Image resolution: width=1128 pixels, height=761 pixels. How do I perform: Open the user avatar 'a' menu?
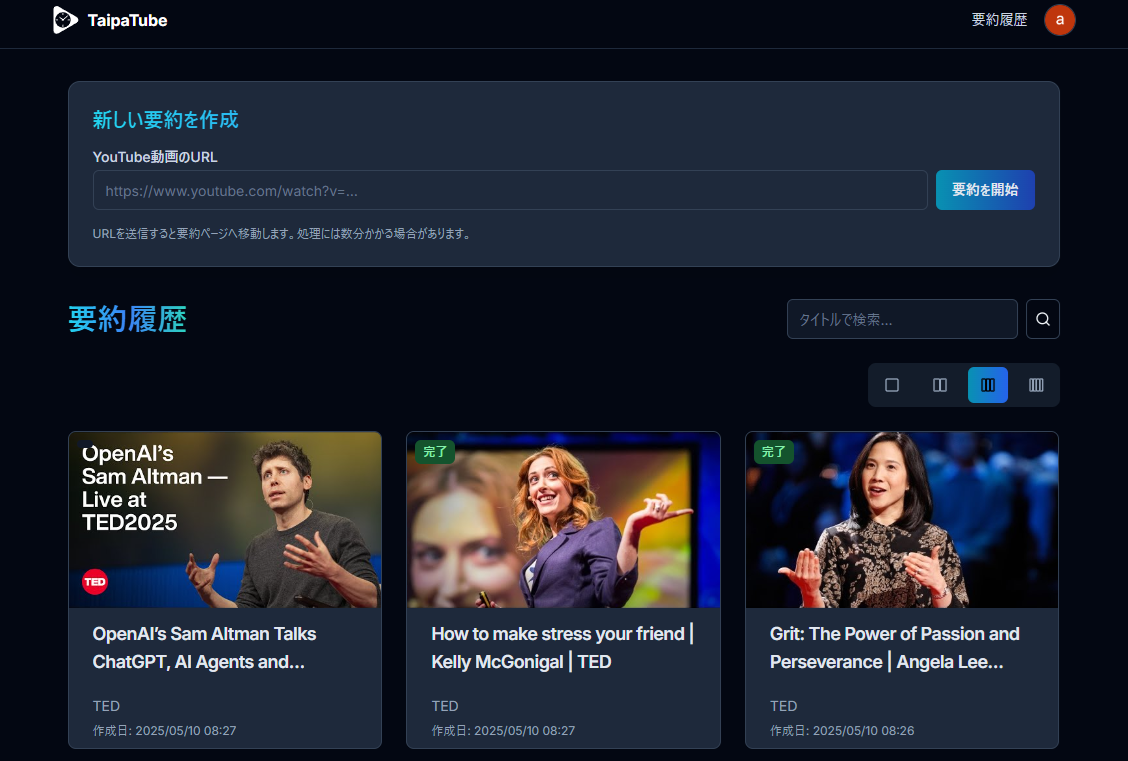pos(1059,20)
